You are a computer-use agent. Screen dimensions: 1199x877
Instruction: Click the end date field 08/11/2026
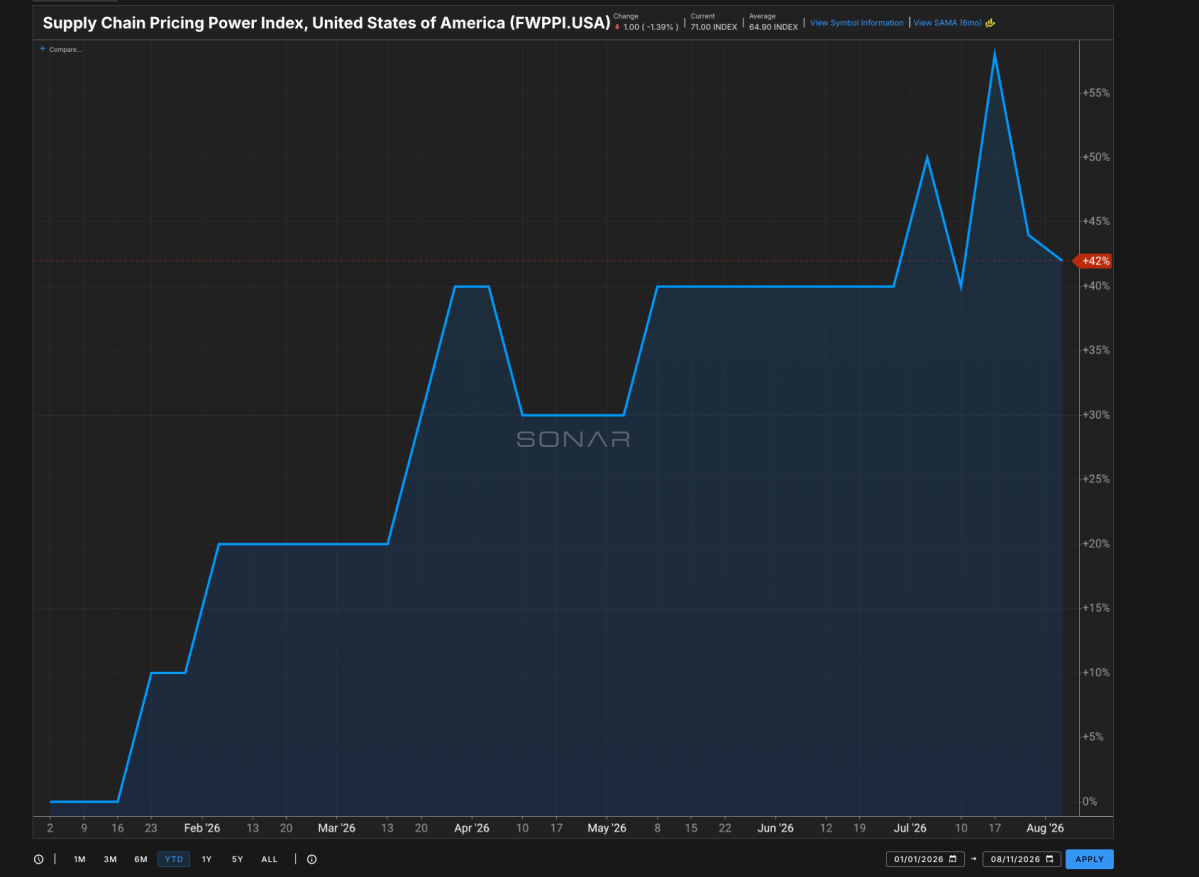pyautogui.click(x=1022, y=859)
